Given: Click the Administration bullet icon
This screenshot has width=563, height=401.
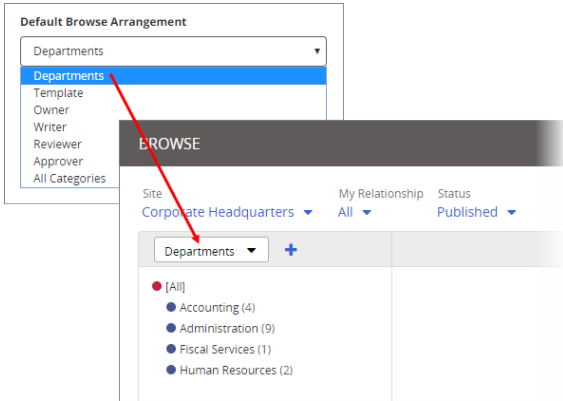Looking at the screenshot, I should pyautogui.click(x=171, y=328).
